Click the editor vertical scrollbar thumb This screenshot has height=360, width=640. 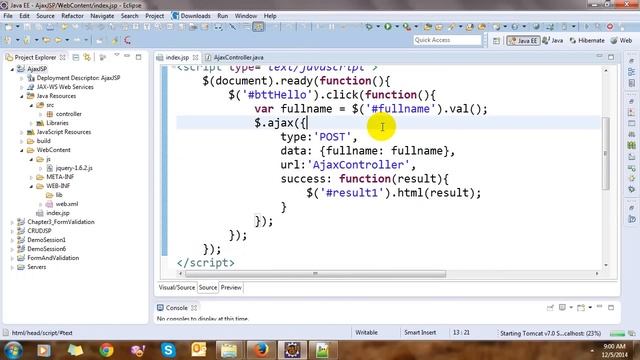[x=606, y=153]
